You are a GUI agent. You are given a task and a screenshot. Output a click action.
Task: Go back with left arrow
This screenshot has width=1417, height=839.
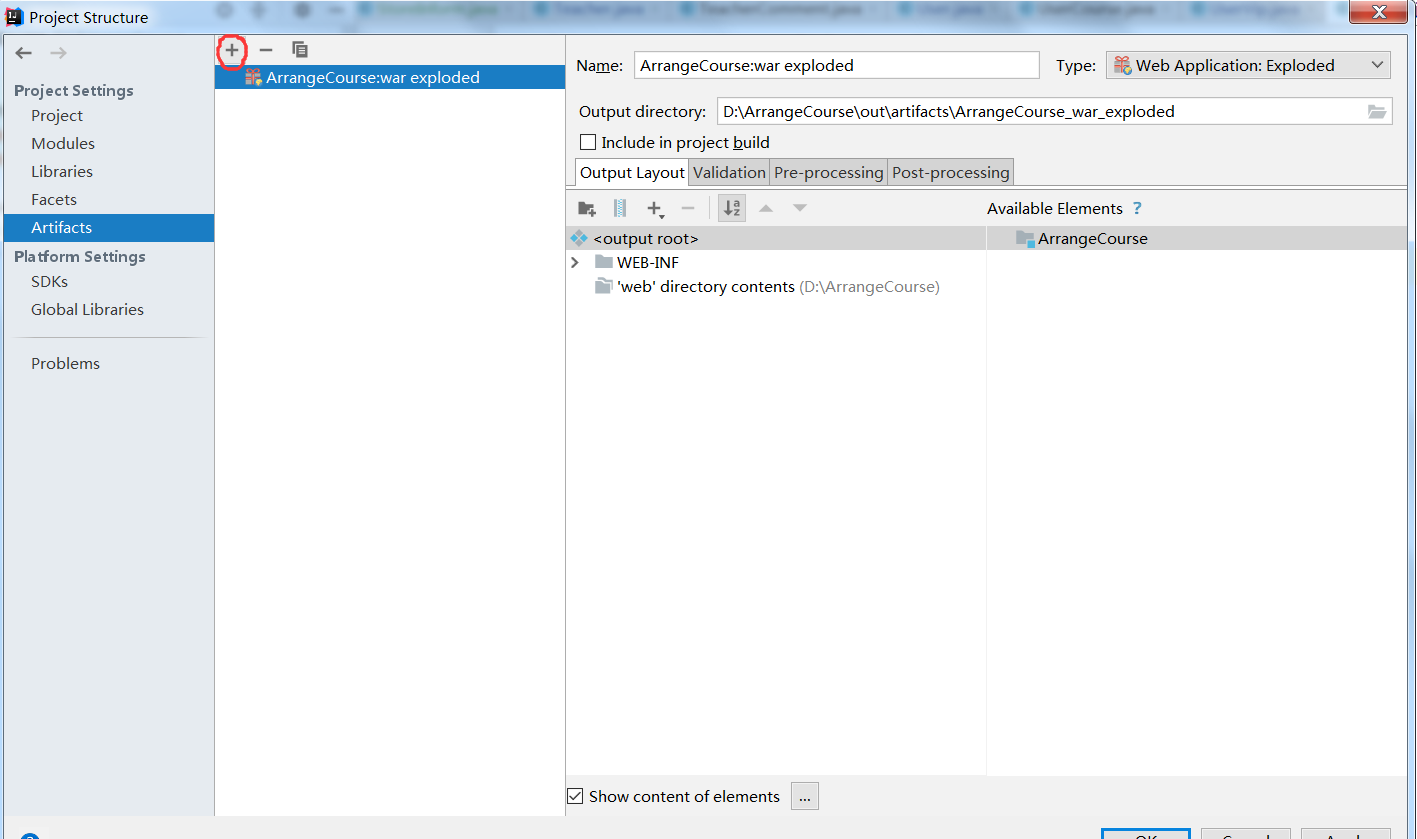click(x=24, y=53)
